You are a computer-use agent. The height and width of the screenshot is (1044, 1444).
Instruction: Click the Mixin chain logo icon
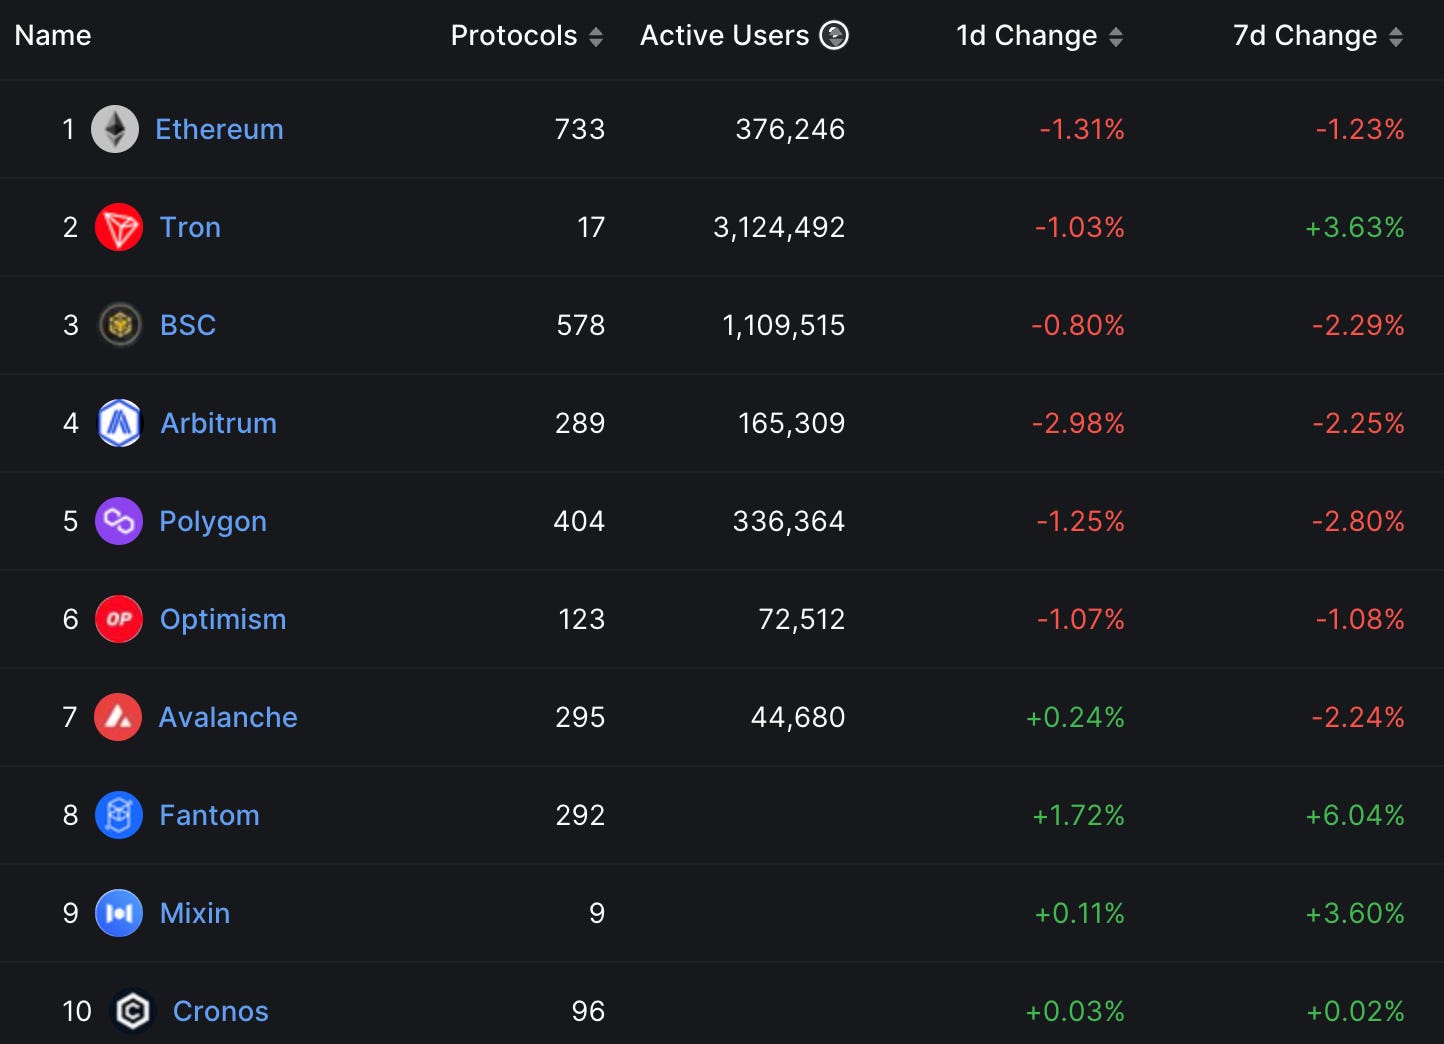coord(119,913)
